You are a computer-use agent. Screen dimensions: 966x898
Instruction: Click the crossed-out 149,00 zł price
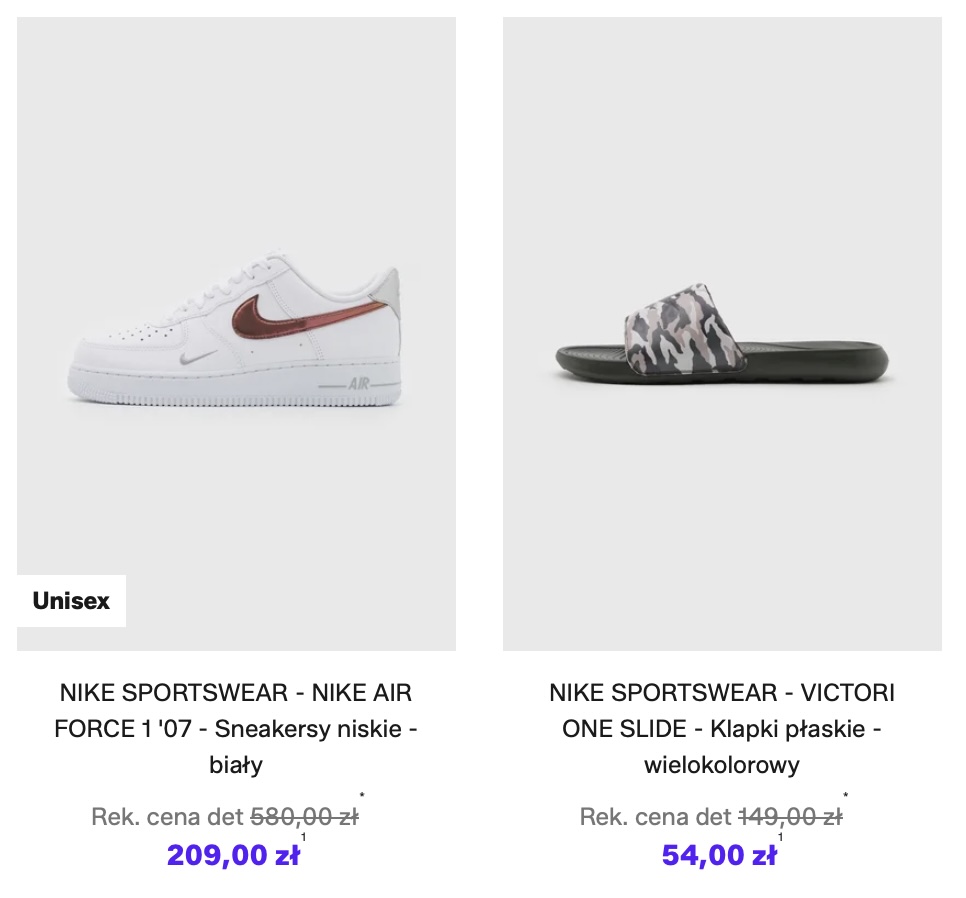[789, 817]
